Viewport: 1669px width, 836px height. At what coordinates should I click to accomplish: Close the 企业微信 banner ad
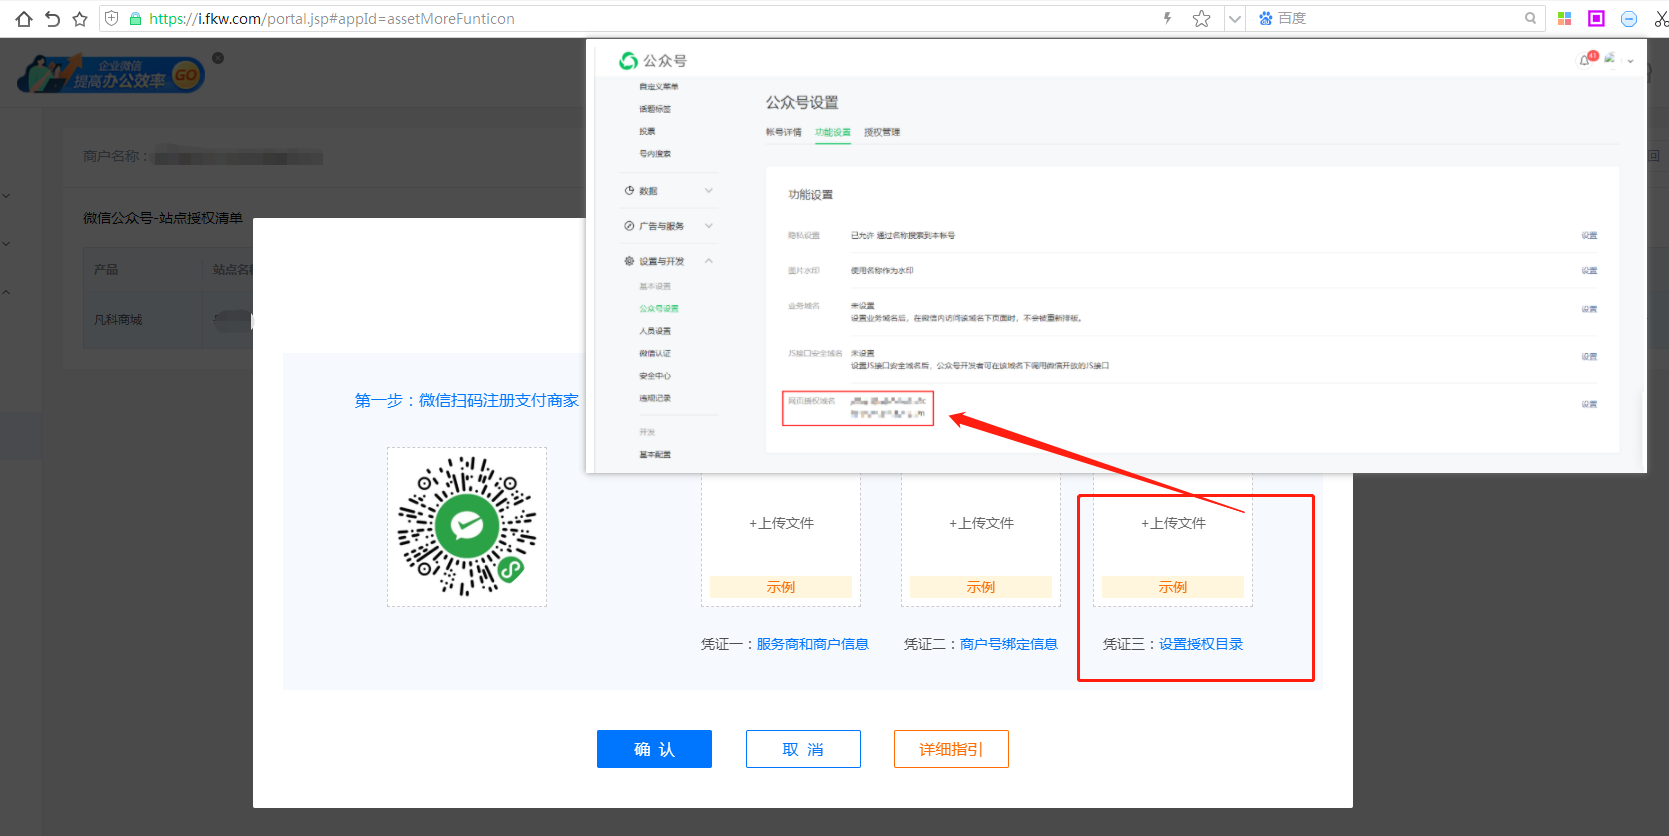tap(218, 58)
